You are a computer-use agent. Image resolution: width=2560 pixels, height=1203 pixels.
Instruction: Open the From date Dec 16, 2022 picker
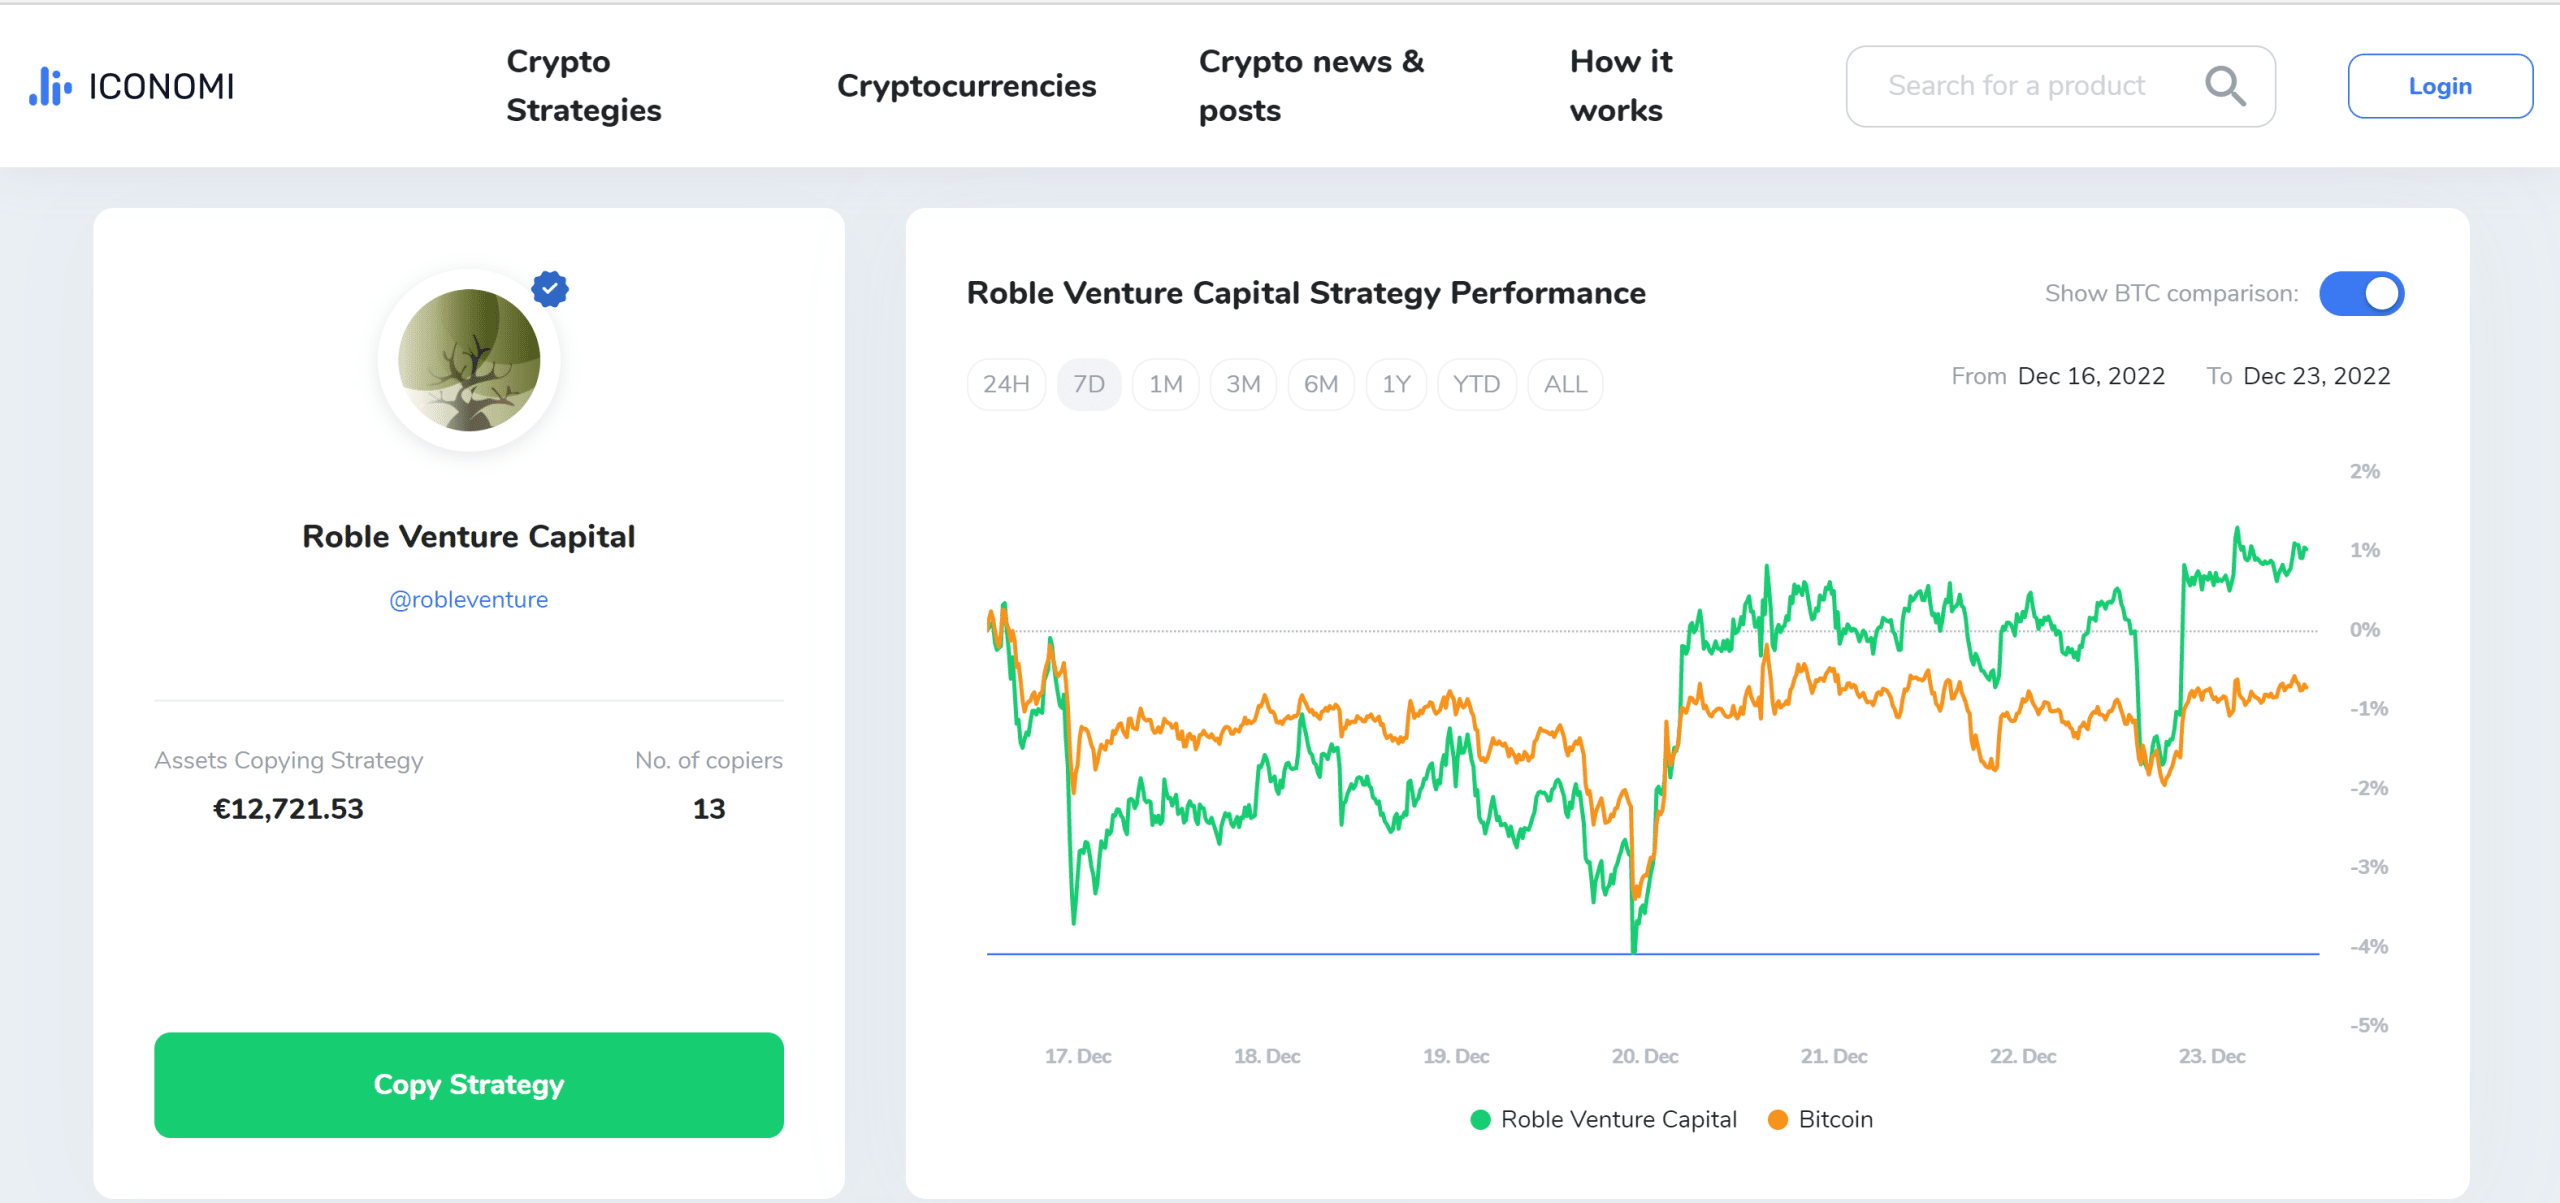pyautogui.click(x=2091, y=376)
